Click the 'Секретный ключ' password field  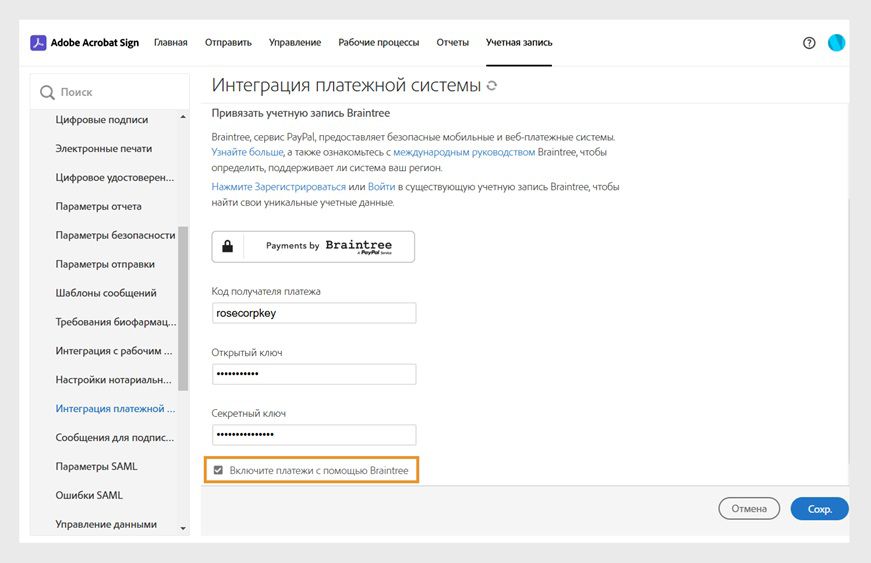click(314, 435)
